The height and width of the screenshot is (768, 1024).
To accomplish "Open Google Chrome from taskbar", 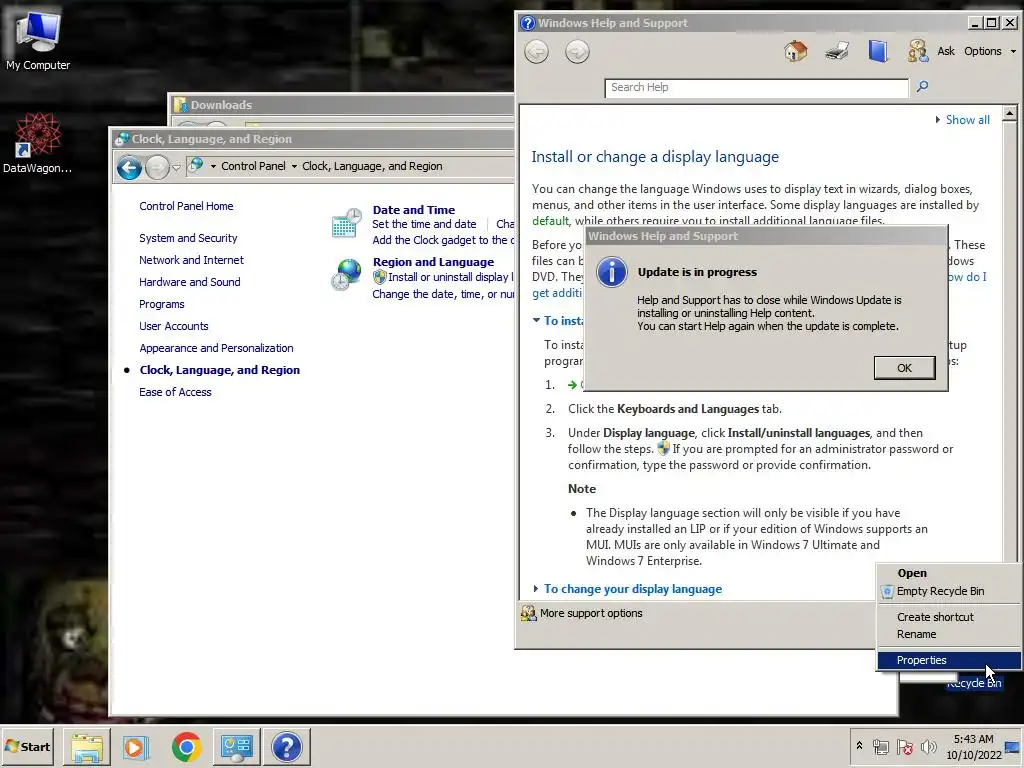I will [x=186, y=747].
